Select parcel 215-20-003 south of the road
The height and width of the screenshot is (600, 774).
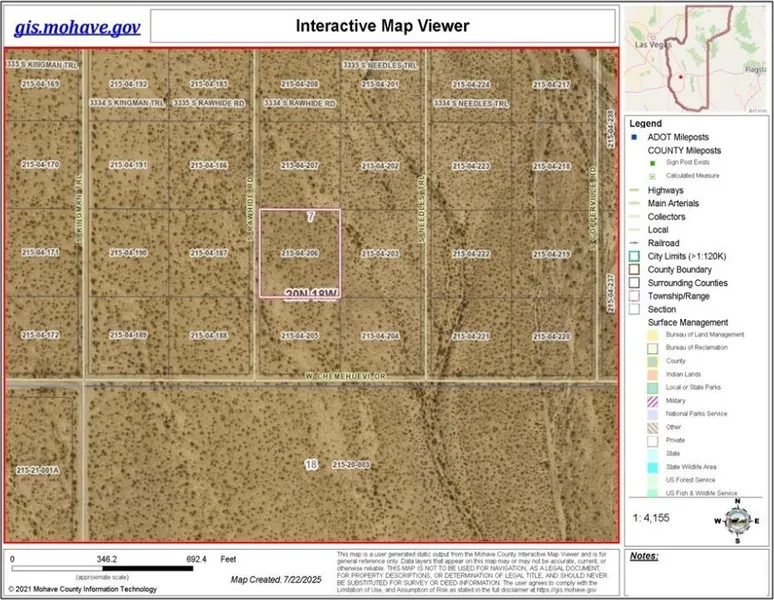[x=351, y=464]
